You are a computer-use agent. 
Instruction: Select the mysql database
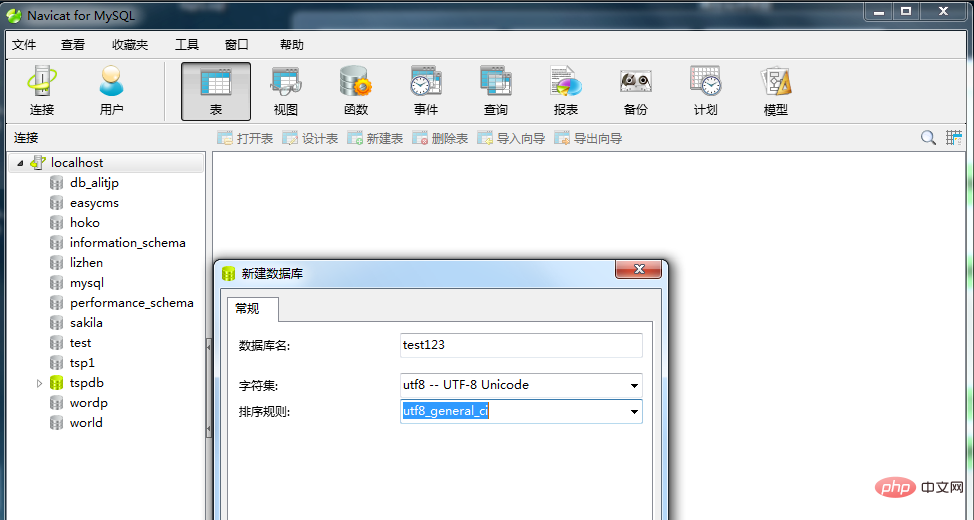86,283
